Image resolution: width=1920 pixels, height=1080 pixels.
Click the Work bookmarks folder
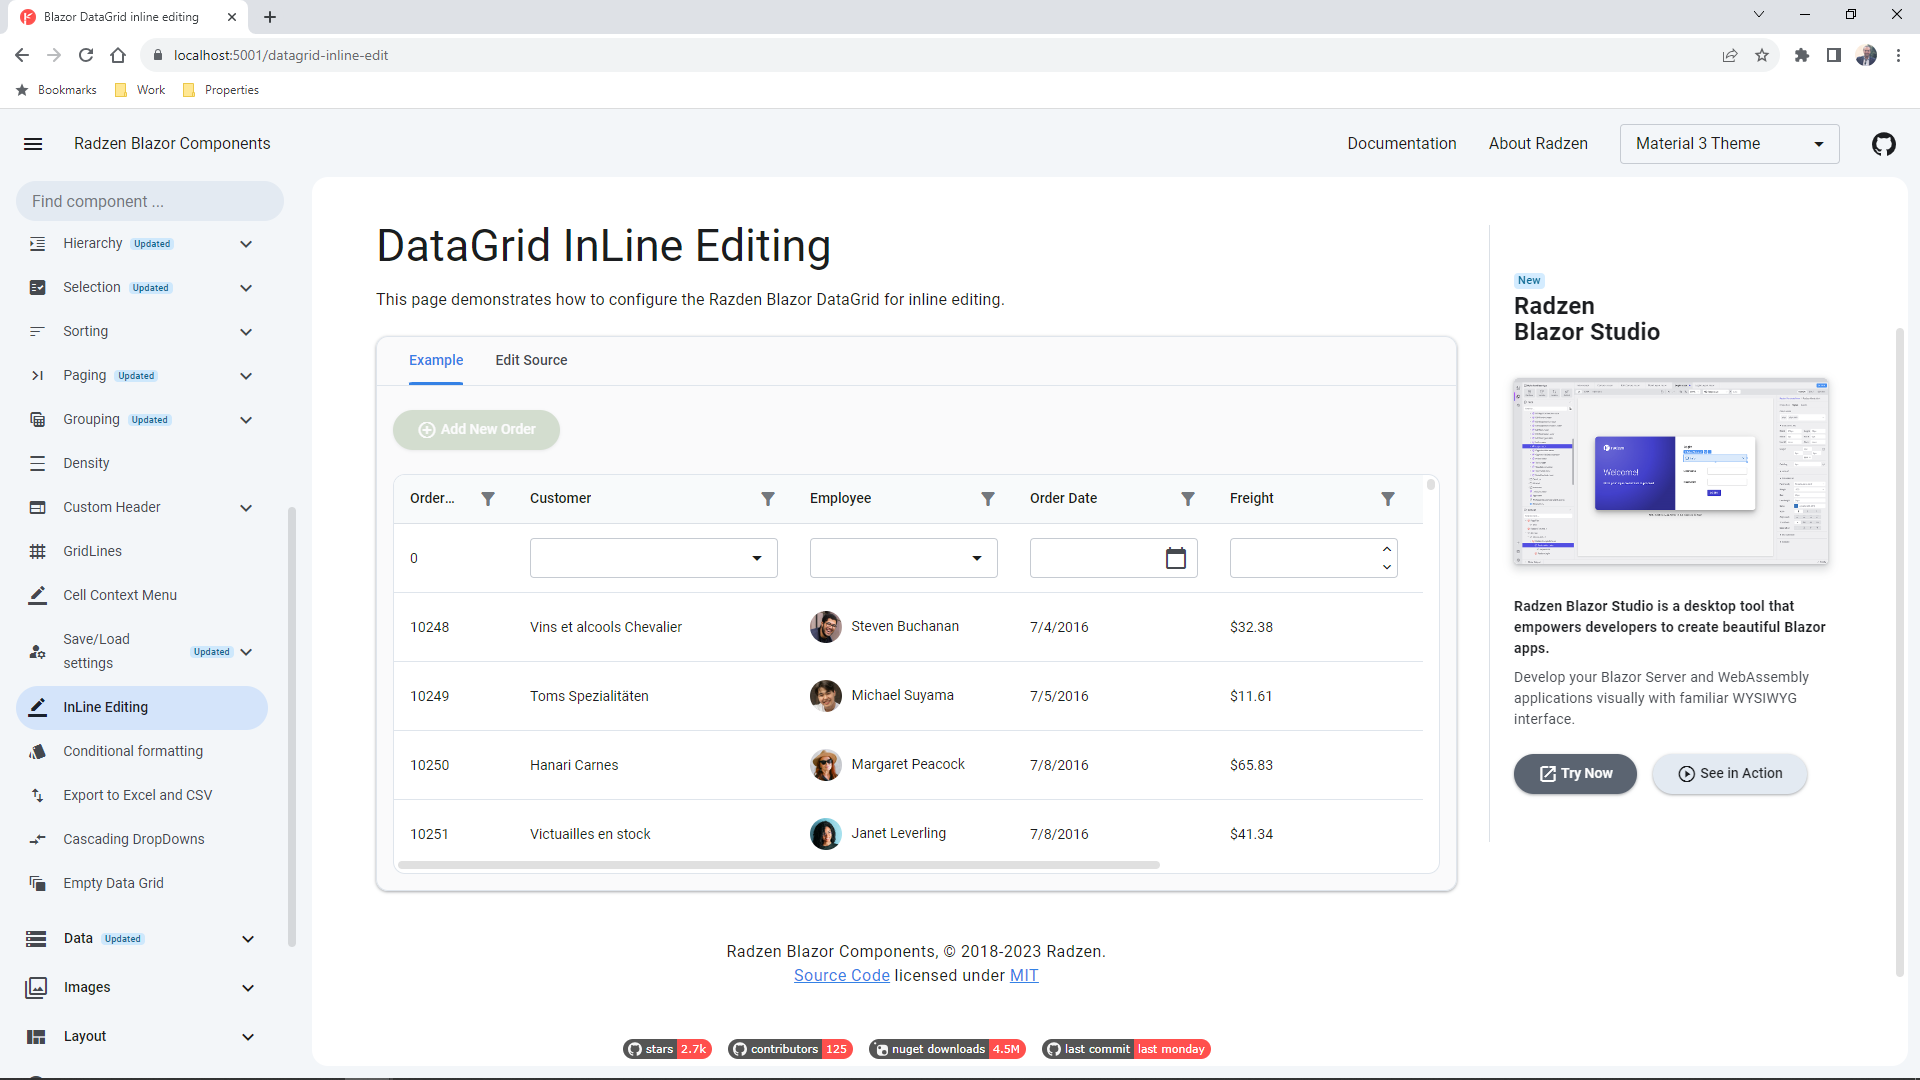(140, 90)
